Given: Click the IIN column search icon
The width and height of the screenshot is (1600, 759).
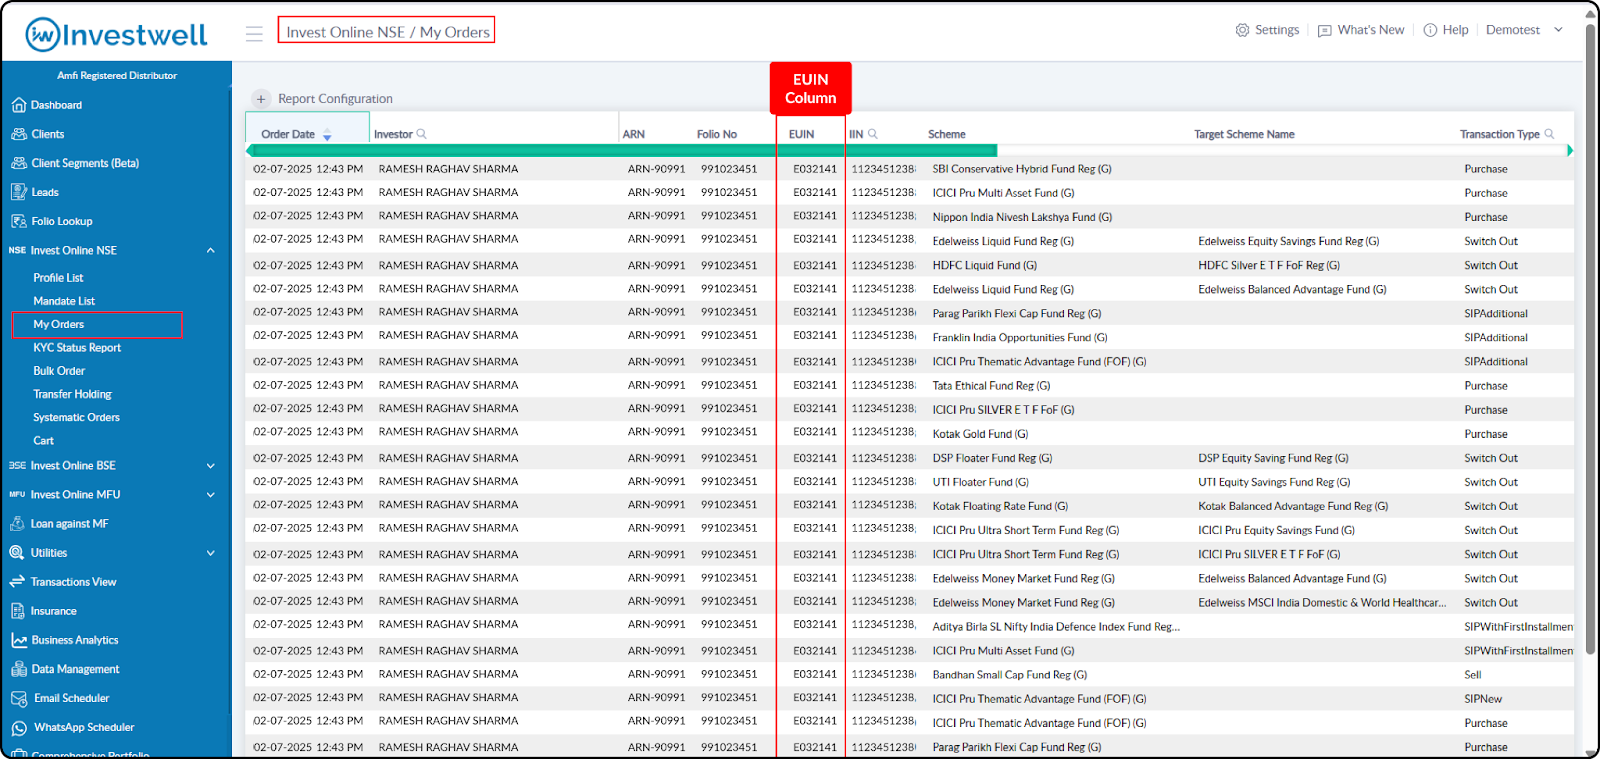Looking at the screenshot, I should coord(873,133).
